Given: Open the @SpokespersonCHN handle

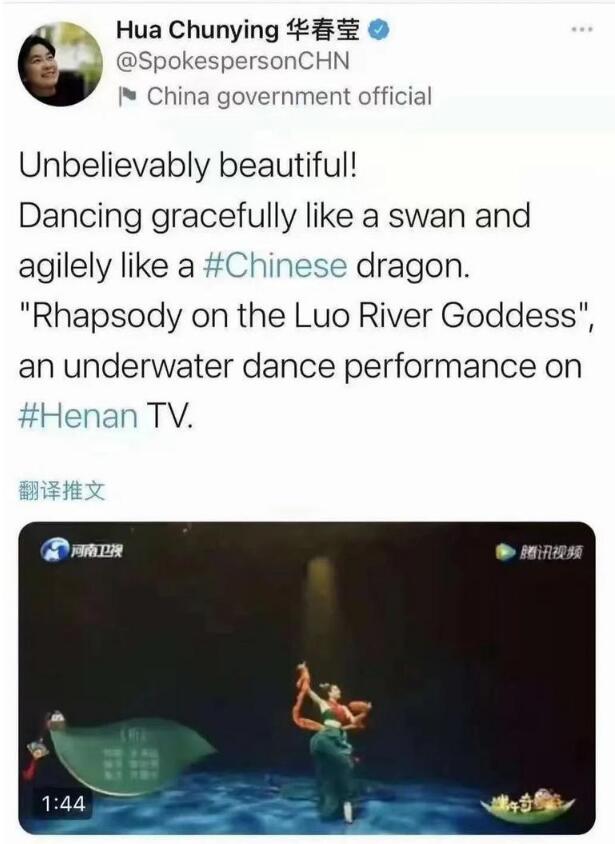Looking at the screenshot, I should tap(232, 61).
